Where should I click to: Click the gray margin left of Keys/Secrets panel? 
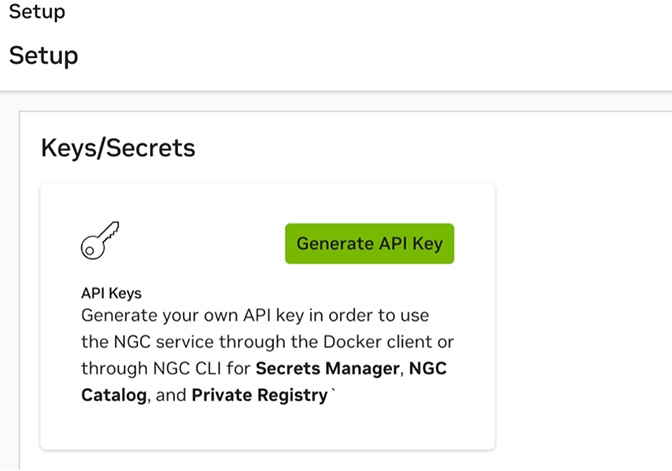coord(9,300)
